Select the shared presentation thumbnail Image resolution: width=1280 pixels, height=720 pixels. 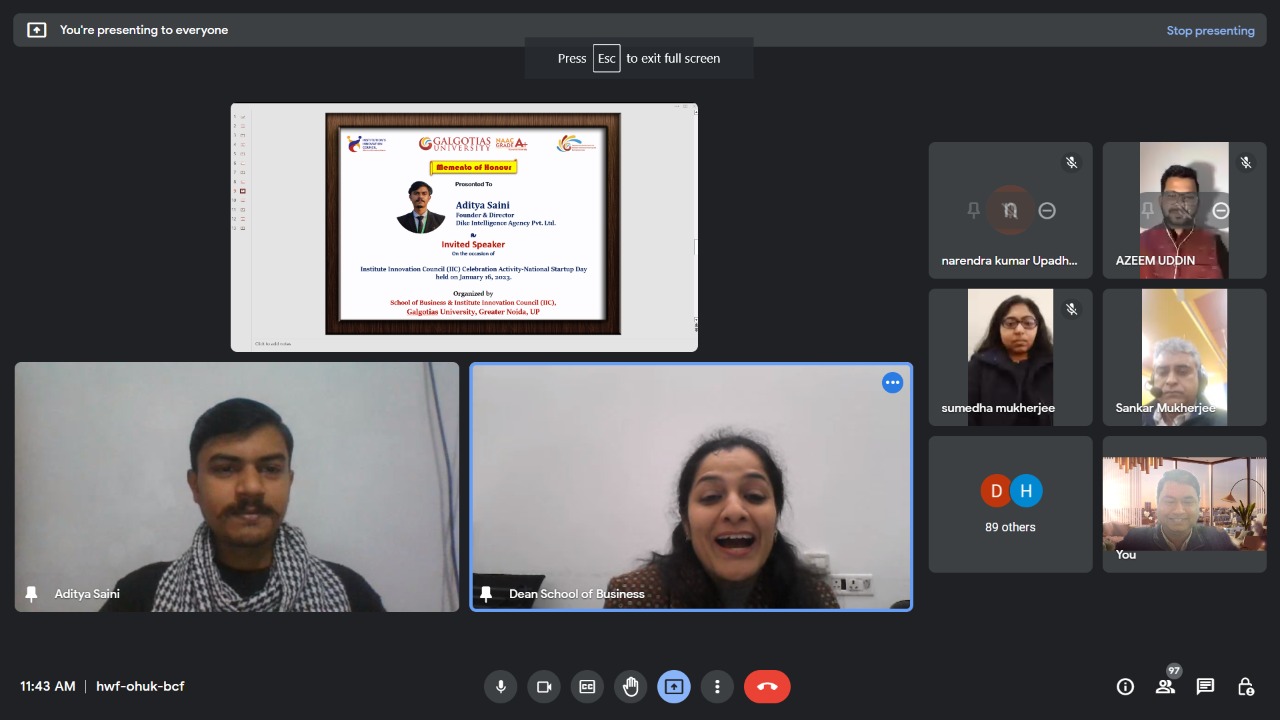[464, 227]
